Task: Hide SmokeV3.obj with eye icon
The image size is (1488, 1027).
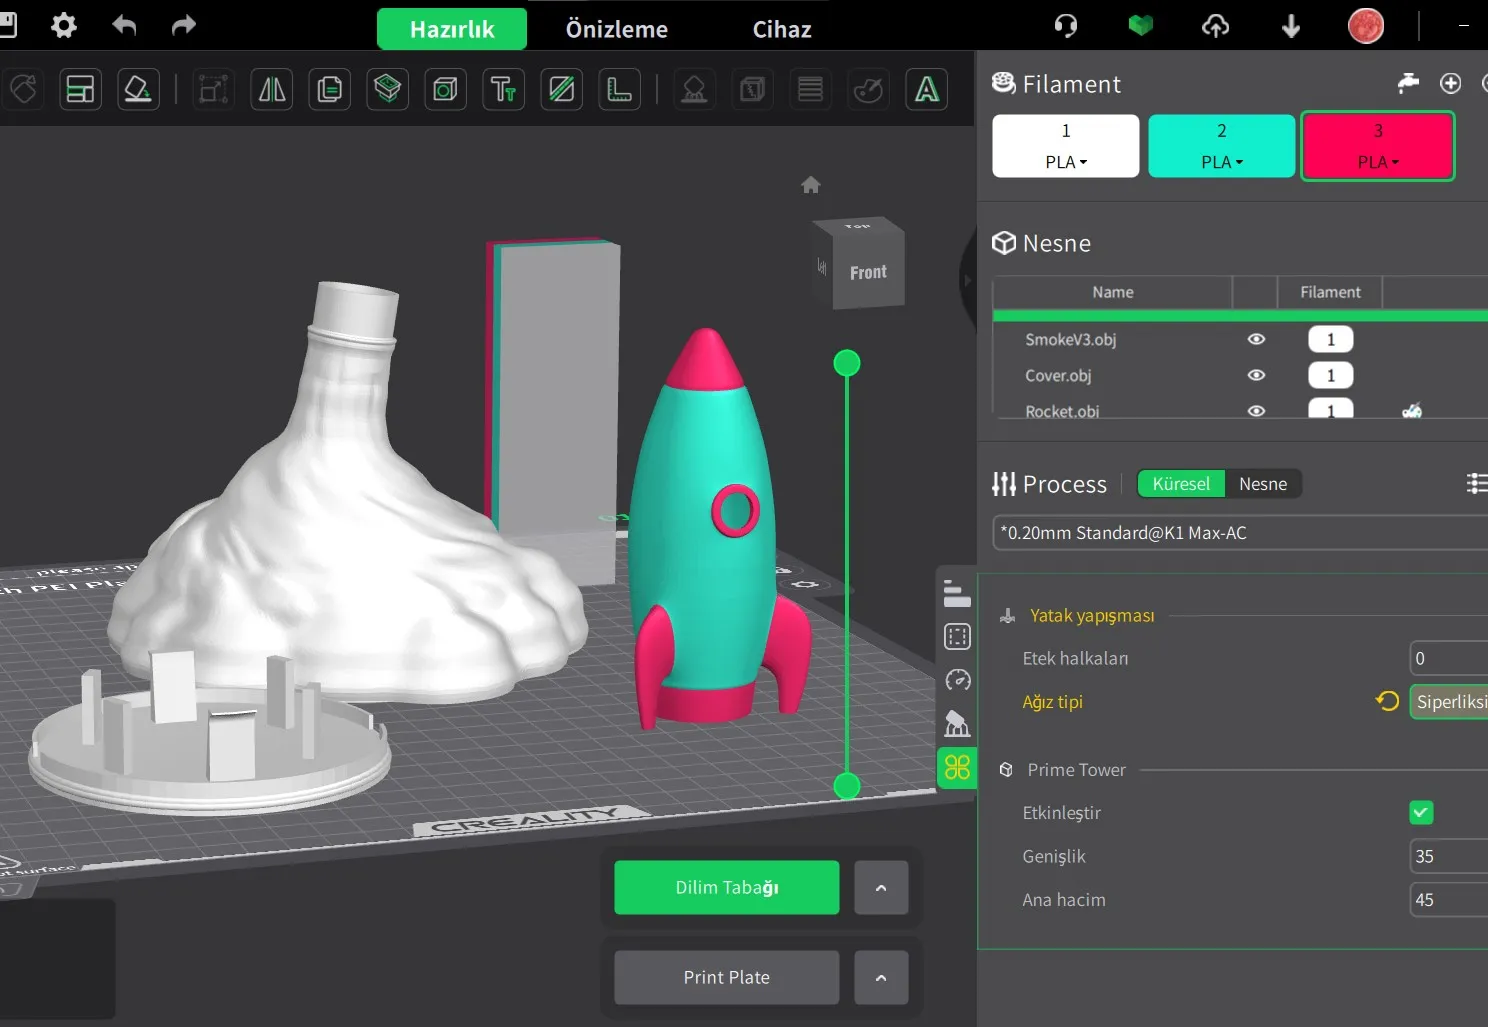Action: pos(1256,339)
